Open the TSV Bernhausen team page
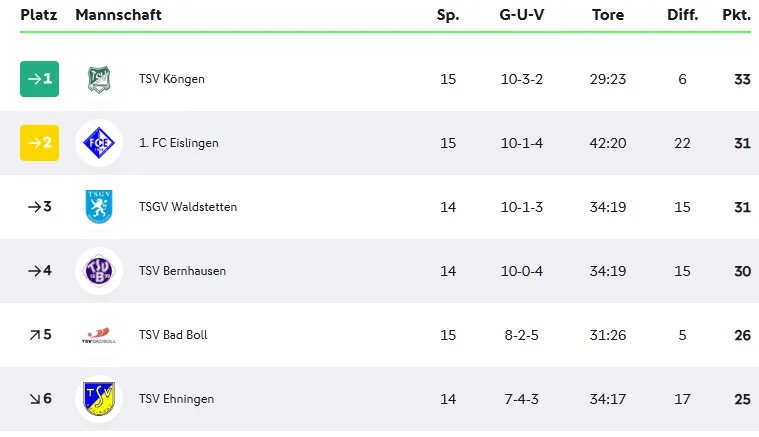This screenshot has height=437, width=759. (182, 271)
